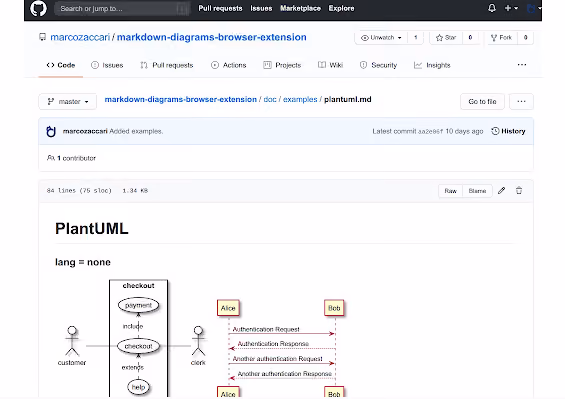The height and width of the screenshot is (399, 565).
Task: Navigate to examples folder breadcrumb
Action: (x=300, y=99)
